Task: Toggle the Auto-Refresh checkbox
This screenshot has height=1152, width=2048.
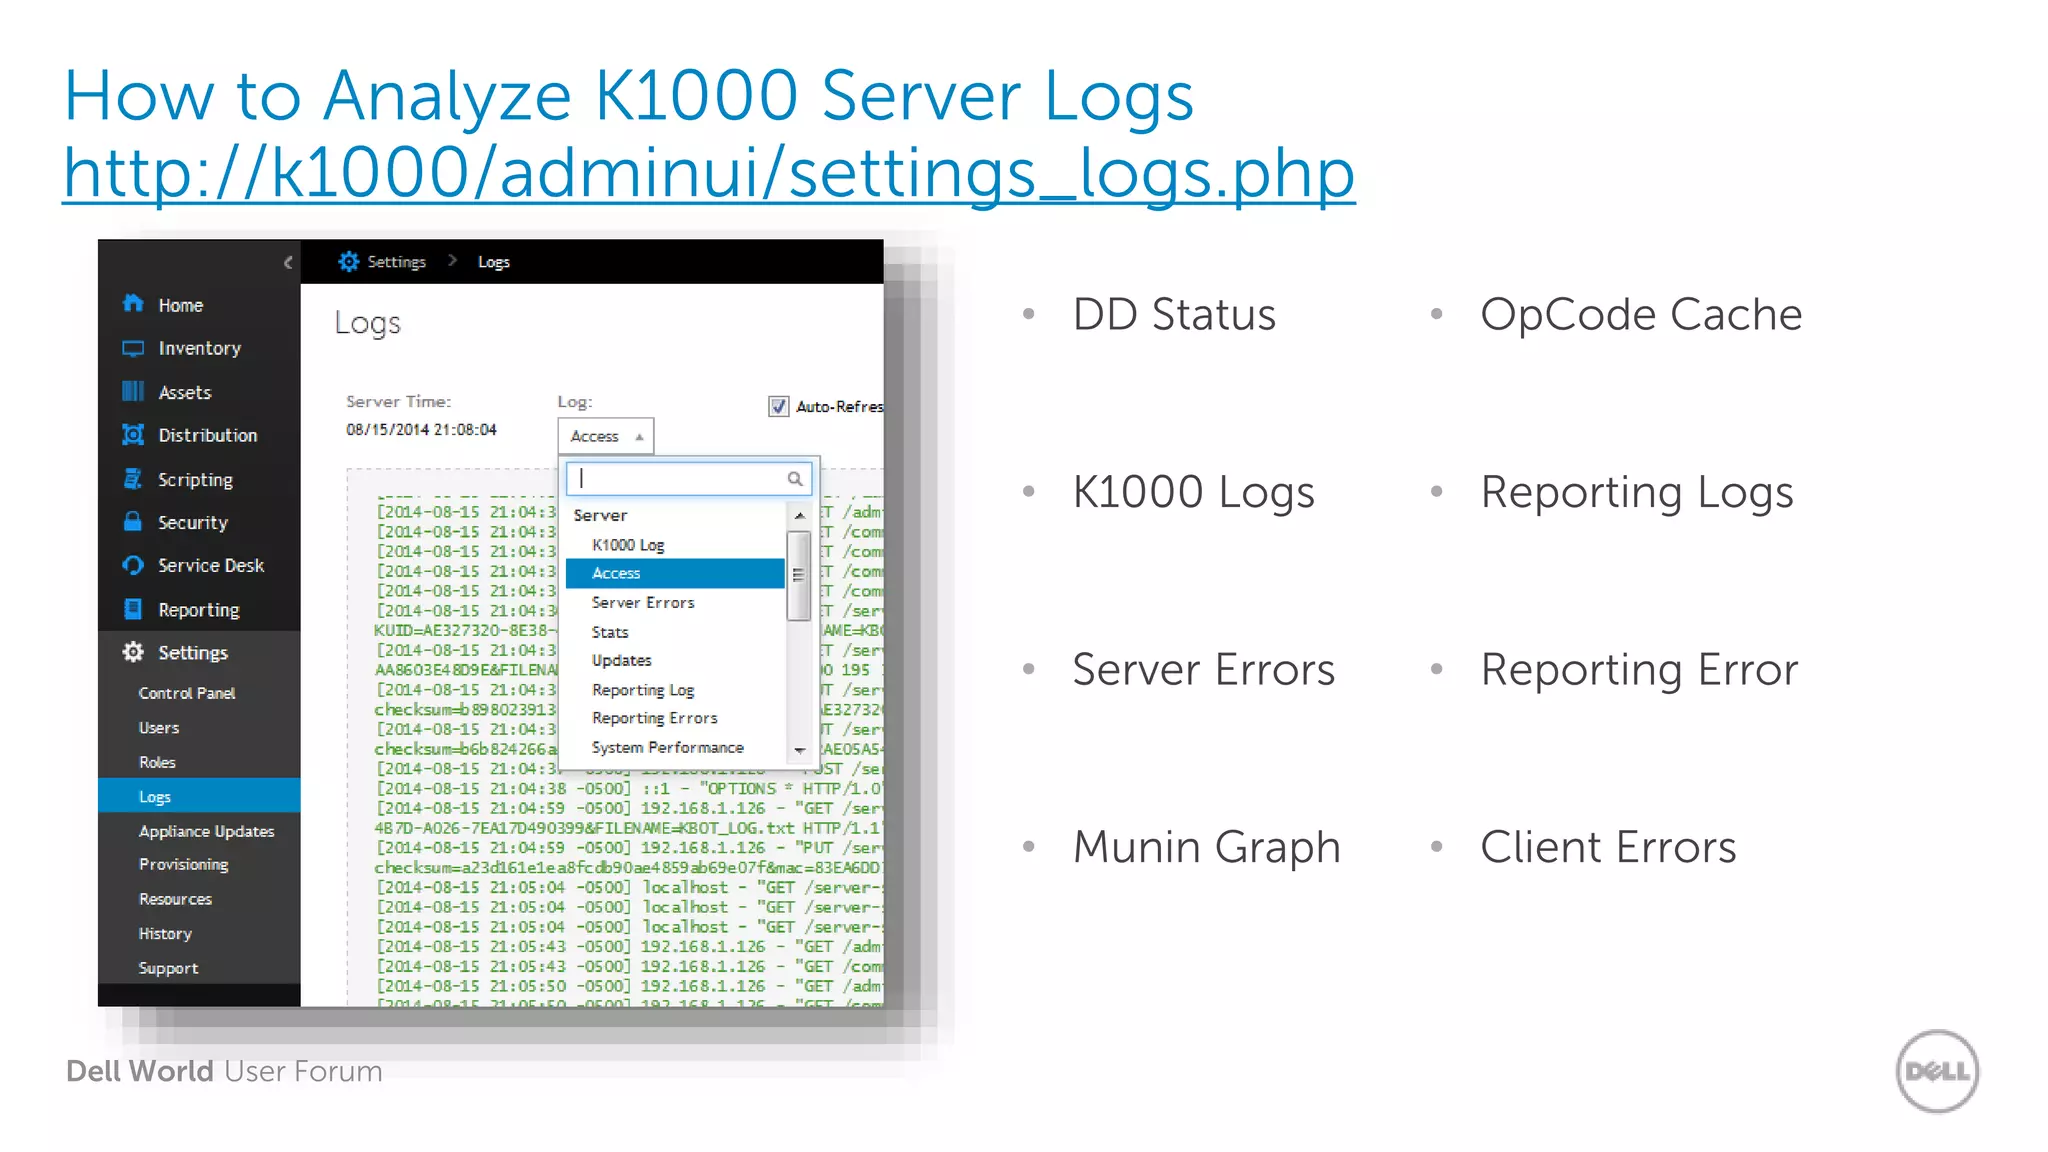Action: [778, 406]
